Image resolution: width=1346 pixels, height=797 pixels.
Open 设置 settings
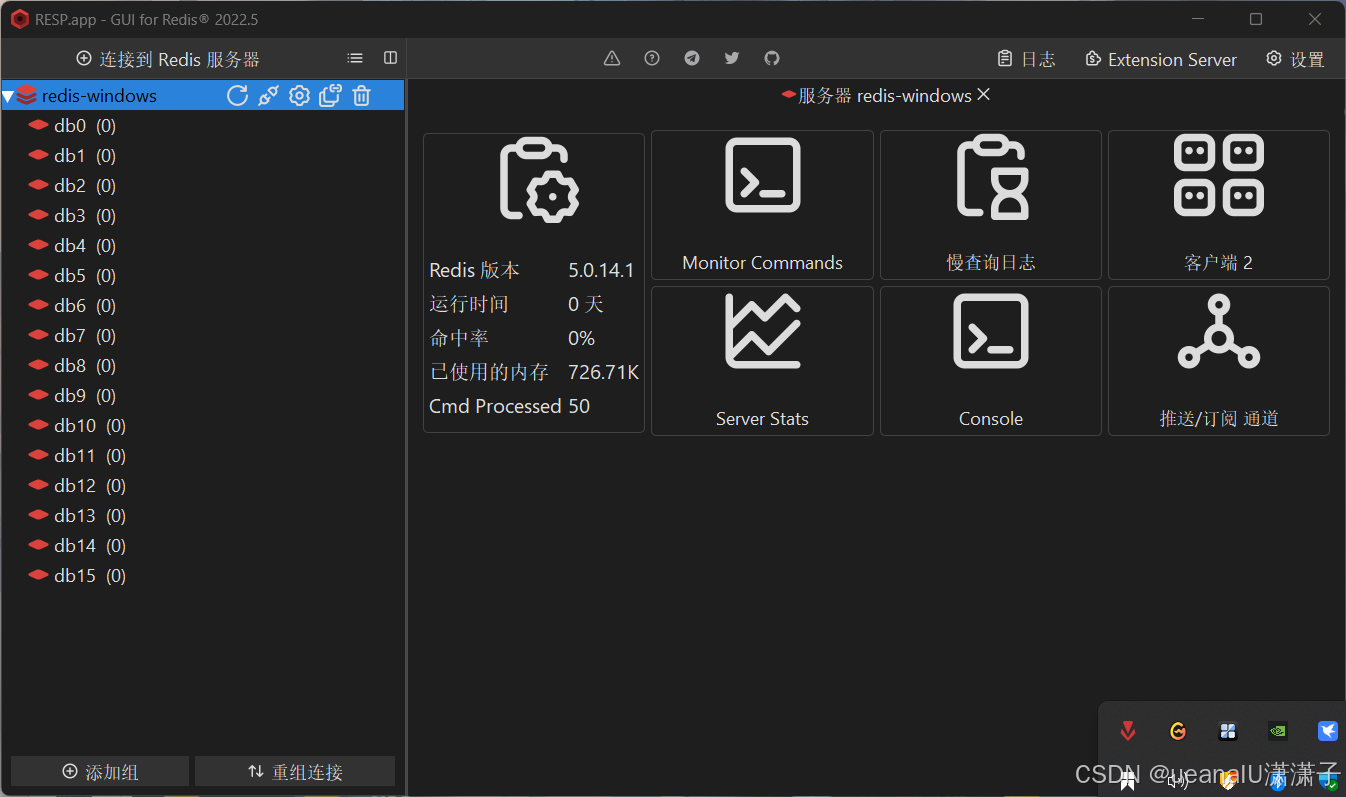(1295, 59)
